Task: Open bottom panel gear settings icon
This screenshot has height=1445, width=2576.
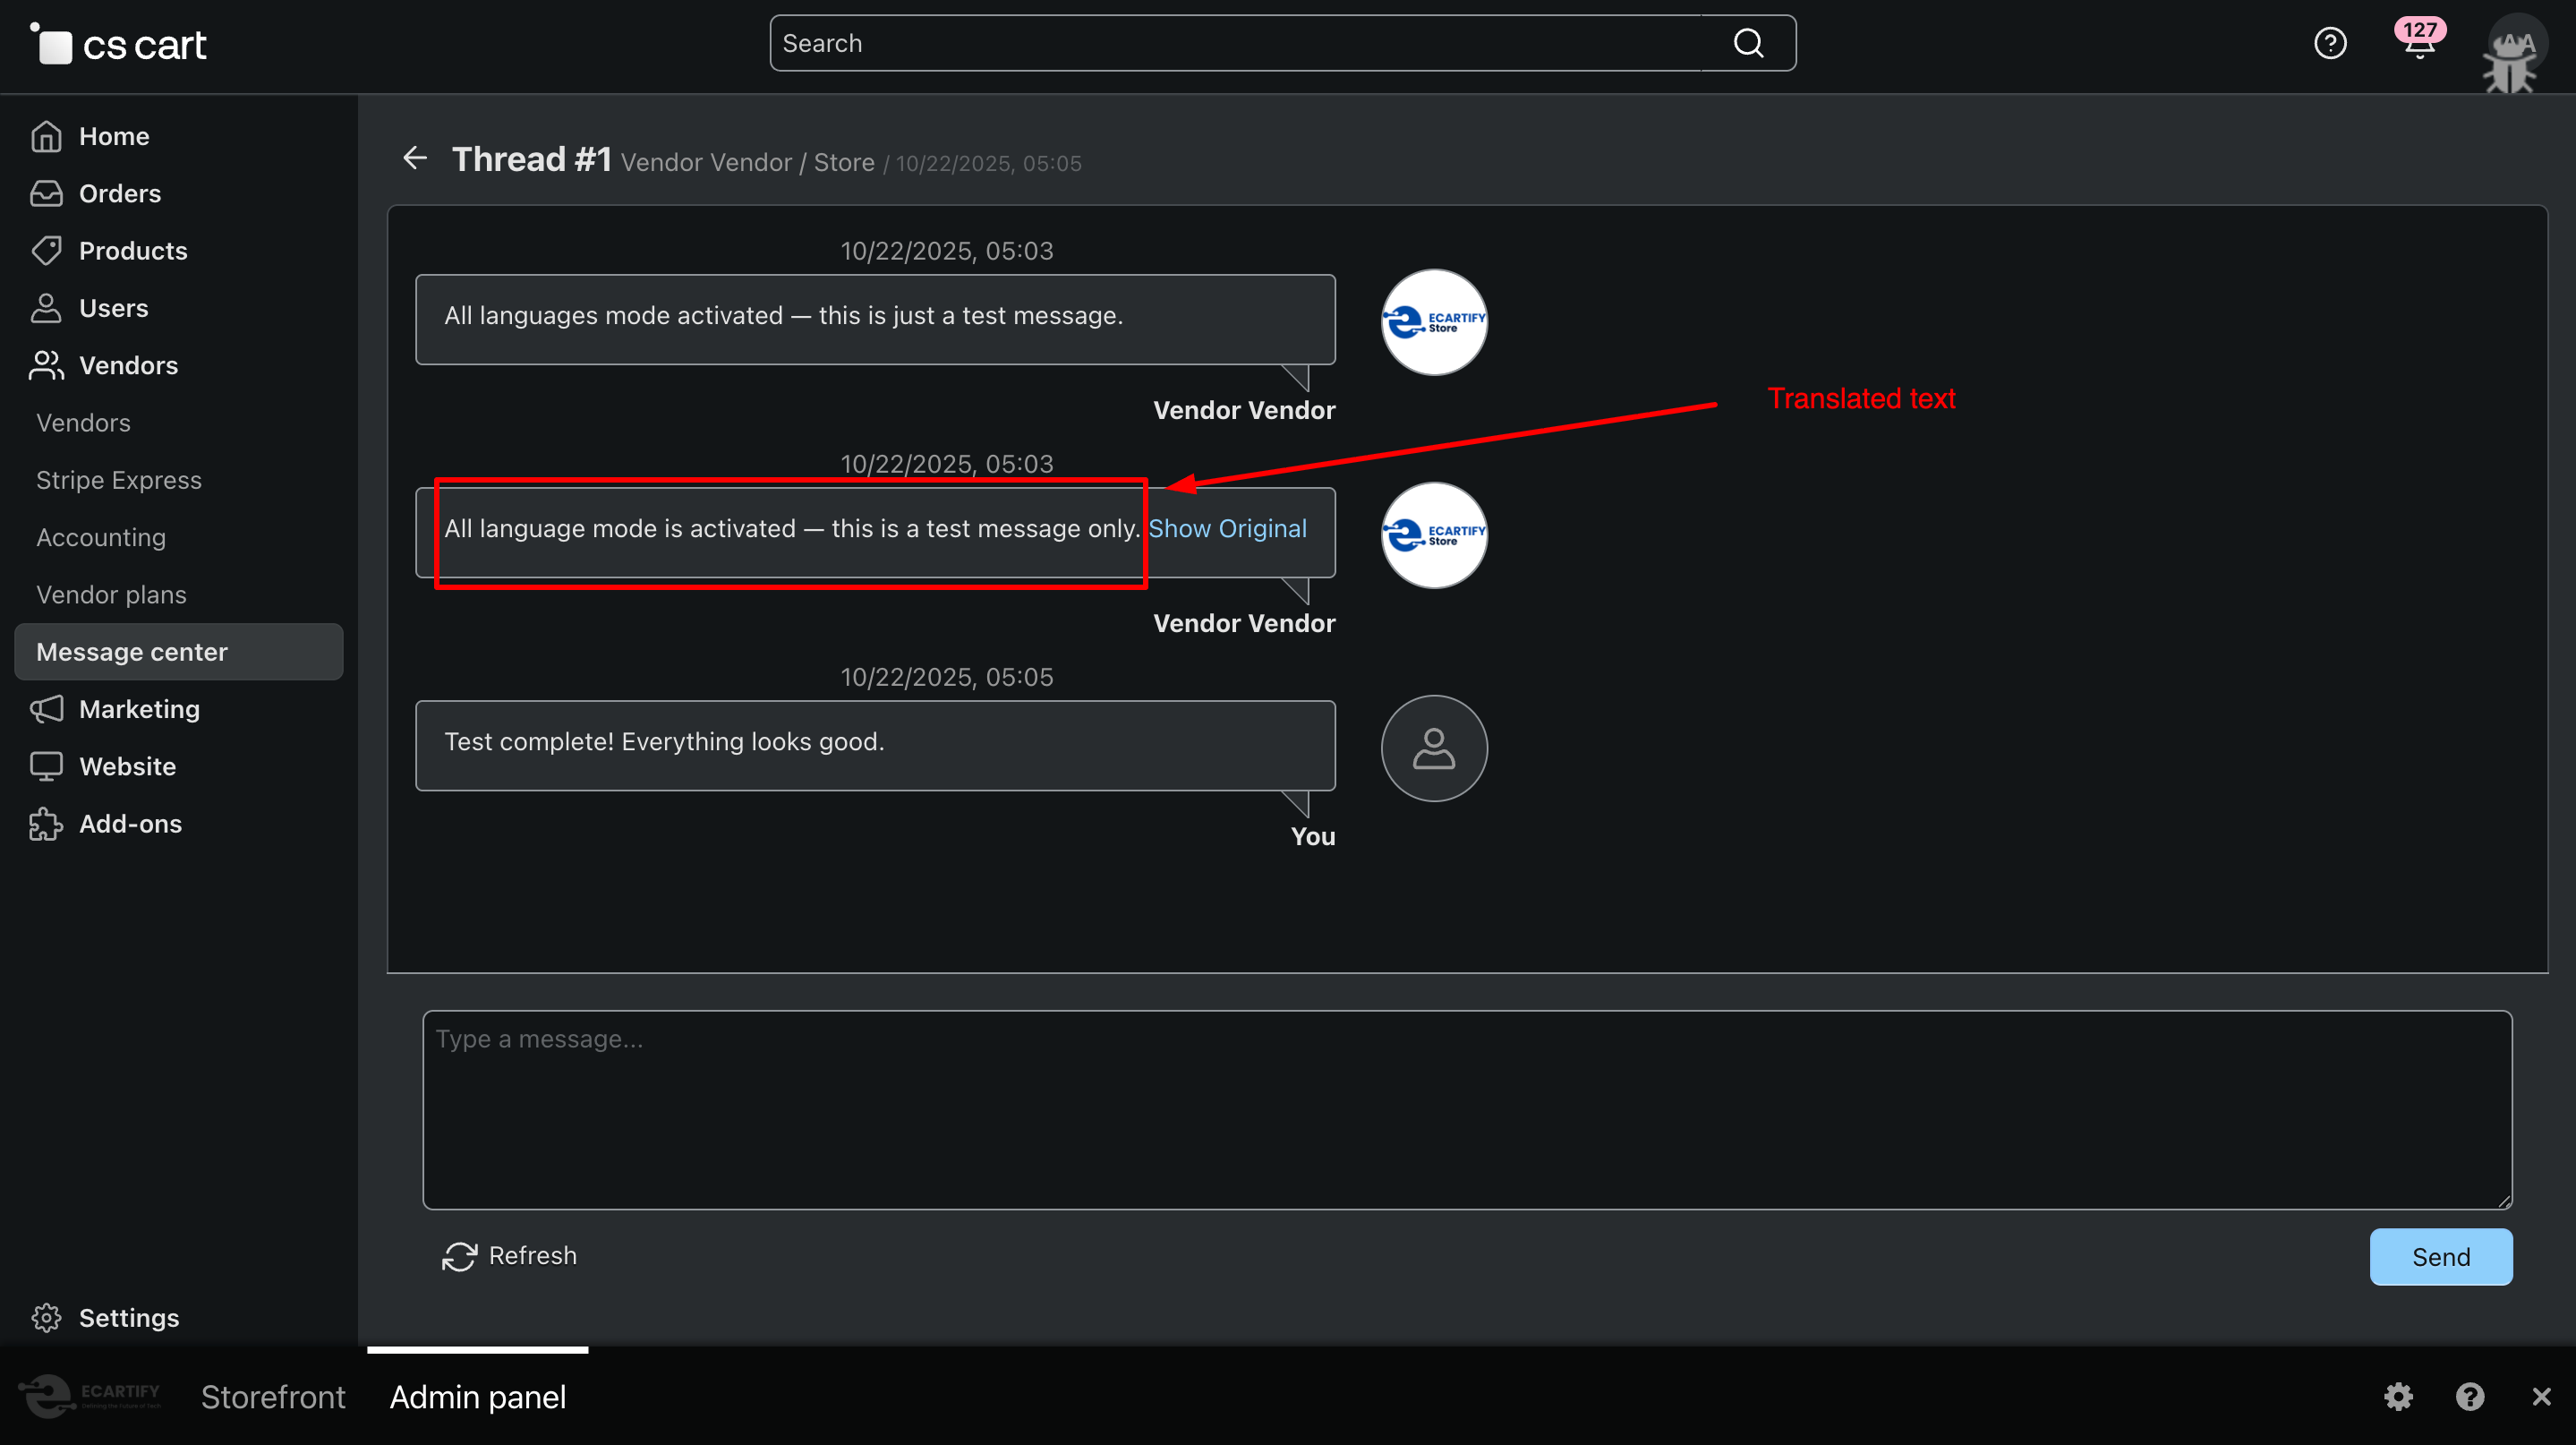Action: coord(2398,1396)
